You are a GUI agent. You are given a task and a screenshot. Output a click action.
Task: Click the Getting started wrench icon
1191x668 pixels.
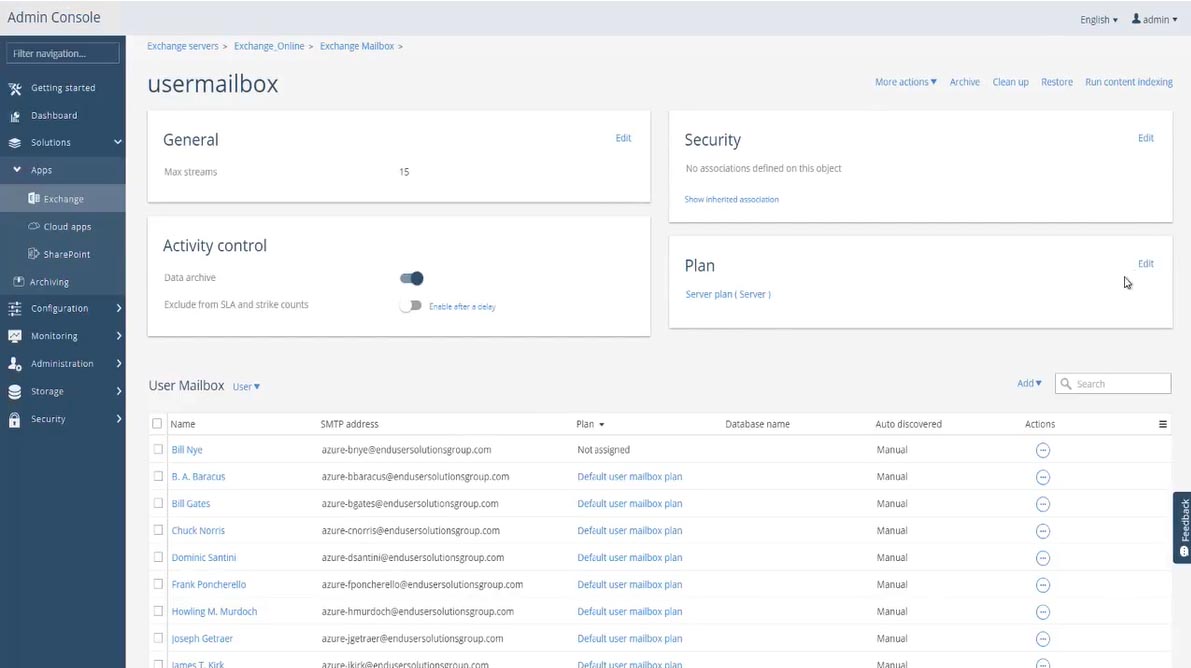15,88
